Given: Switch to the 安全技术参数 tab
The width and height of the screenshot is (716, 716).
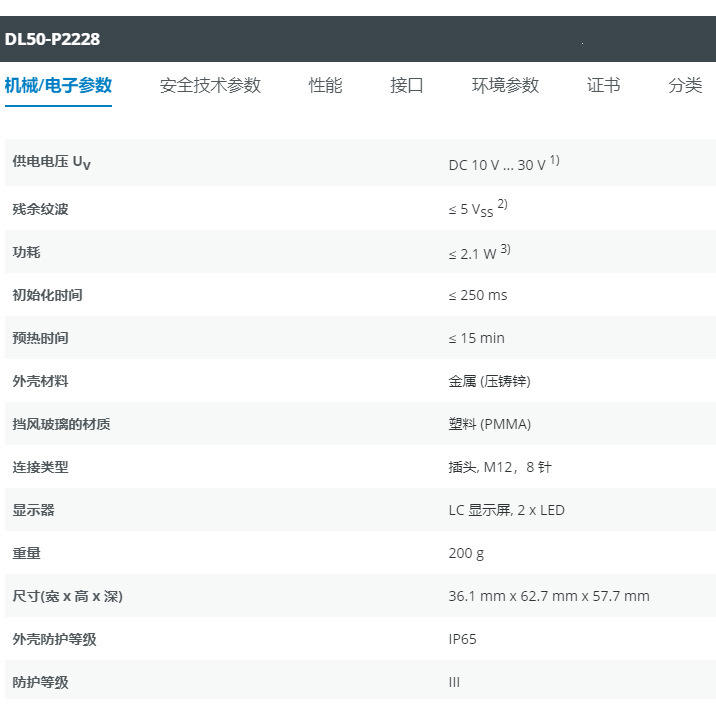Looking at the screenshot, I should 210,85.
